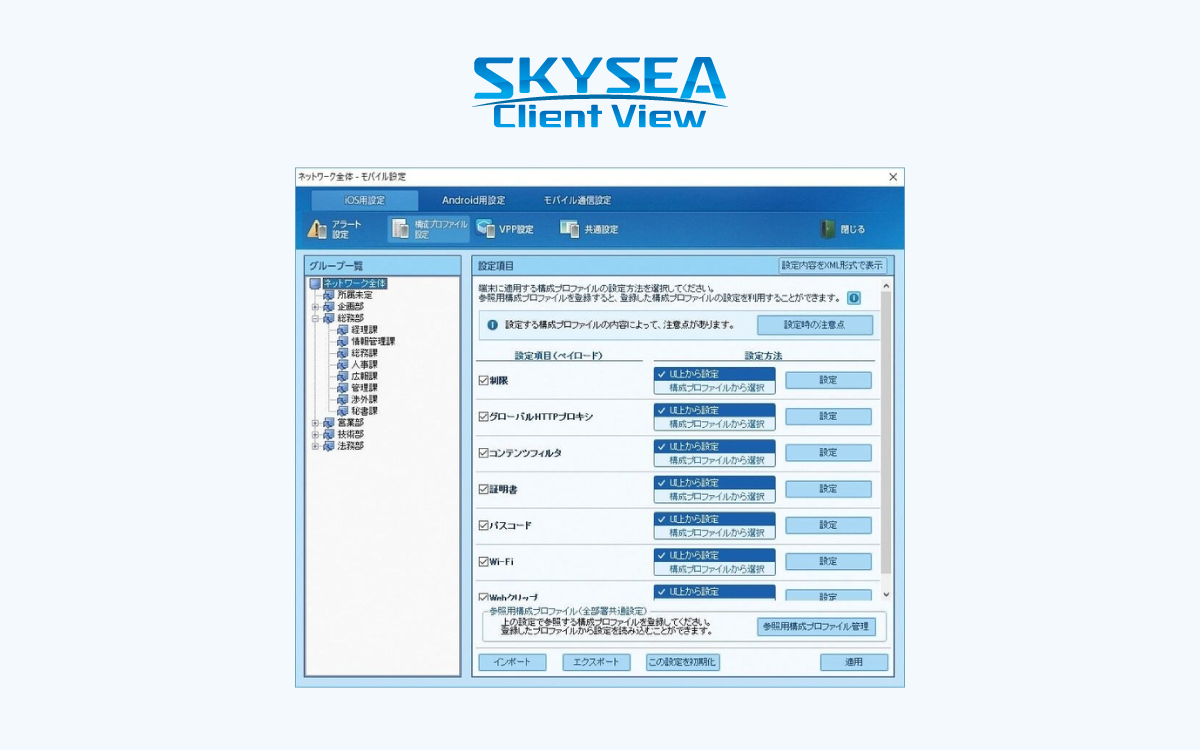
Task: Click the 設定 button for パスコード
Action: 828,525
